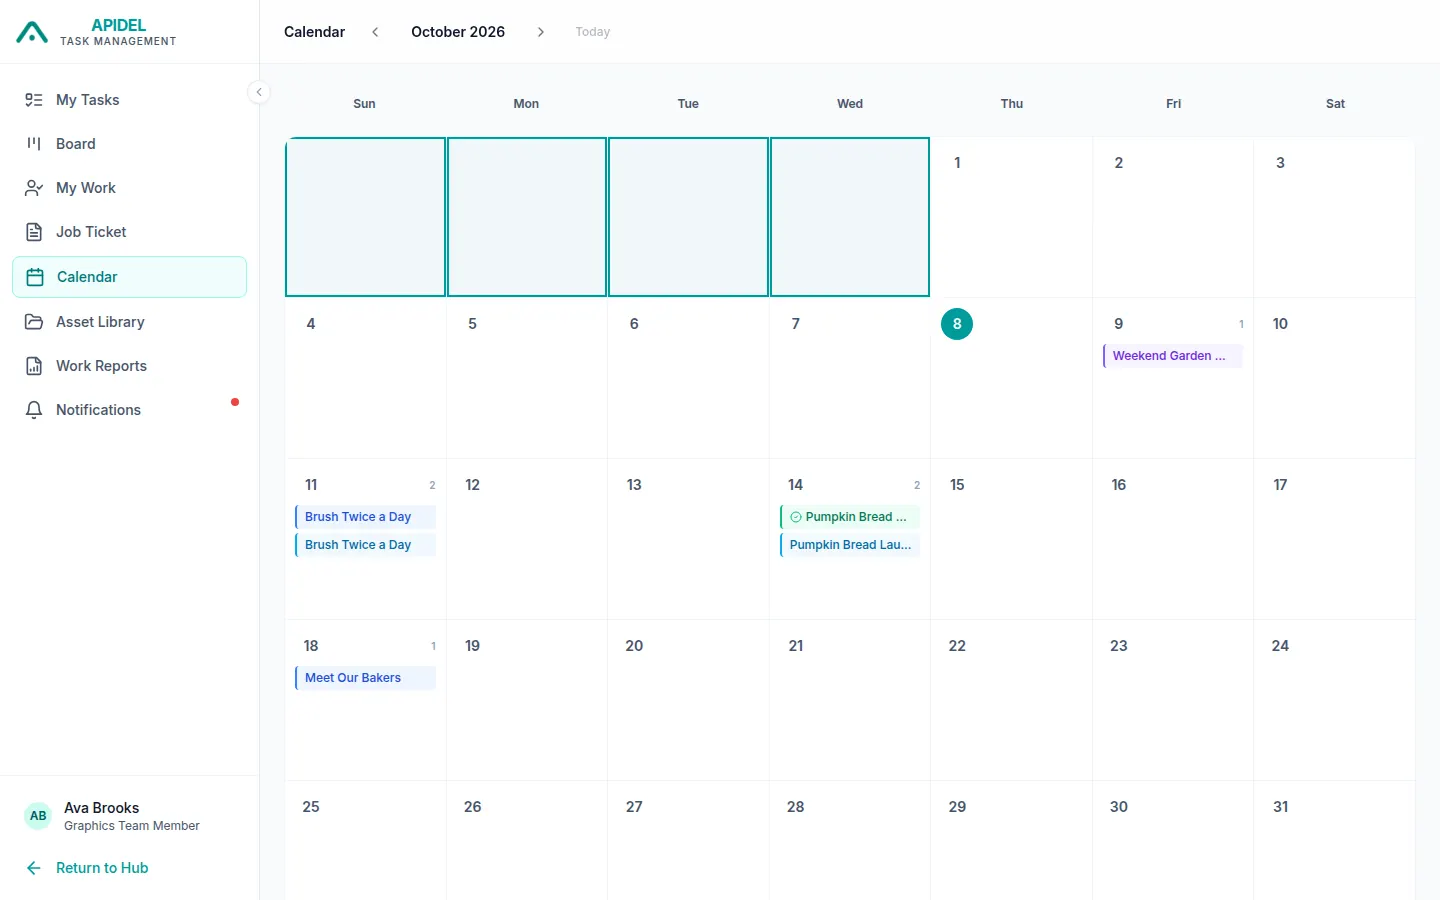Click the Board columns icon
The image size is (1440, 900).
(x=34, y=144)
